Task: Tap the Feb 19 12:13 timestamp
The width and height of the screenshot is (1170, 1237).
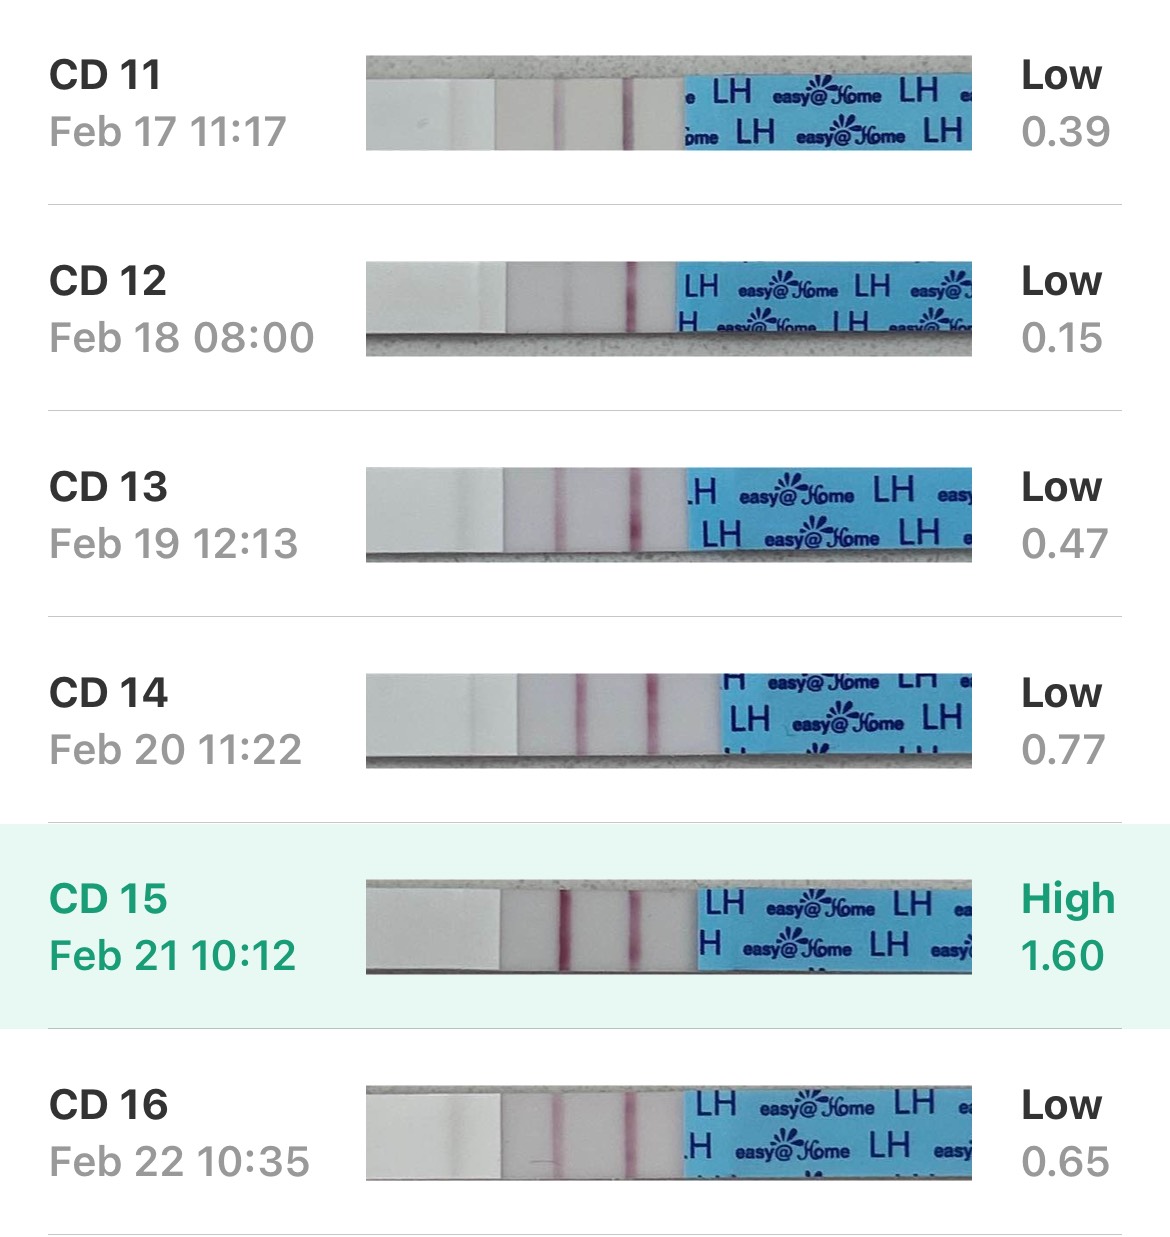Action: click(x=174, y=544)
